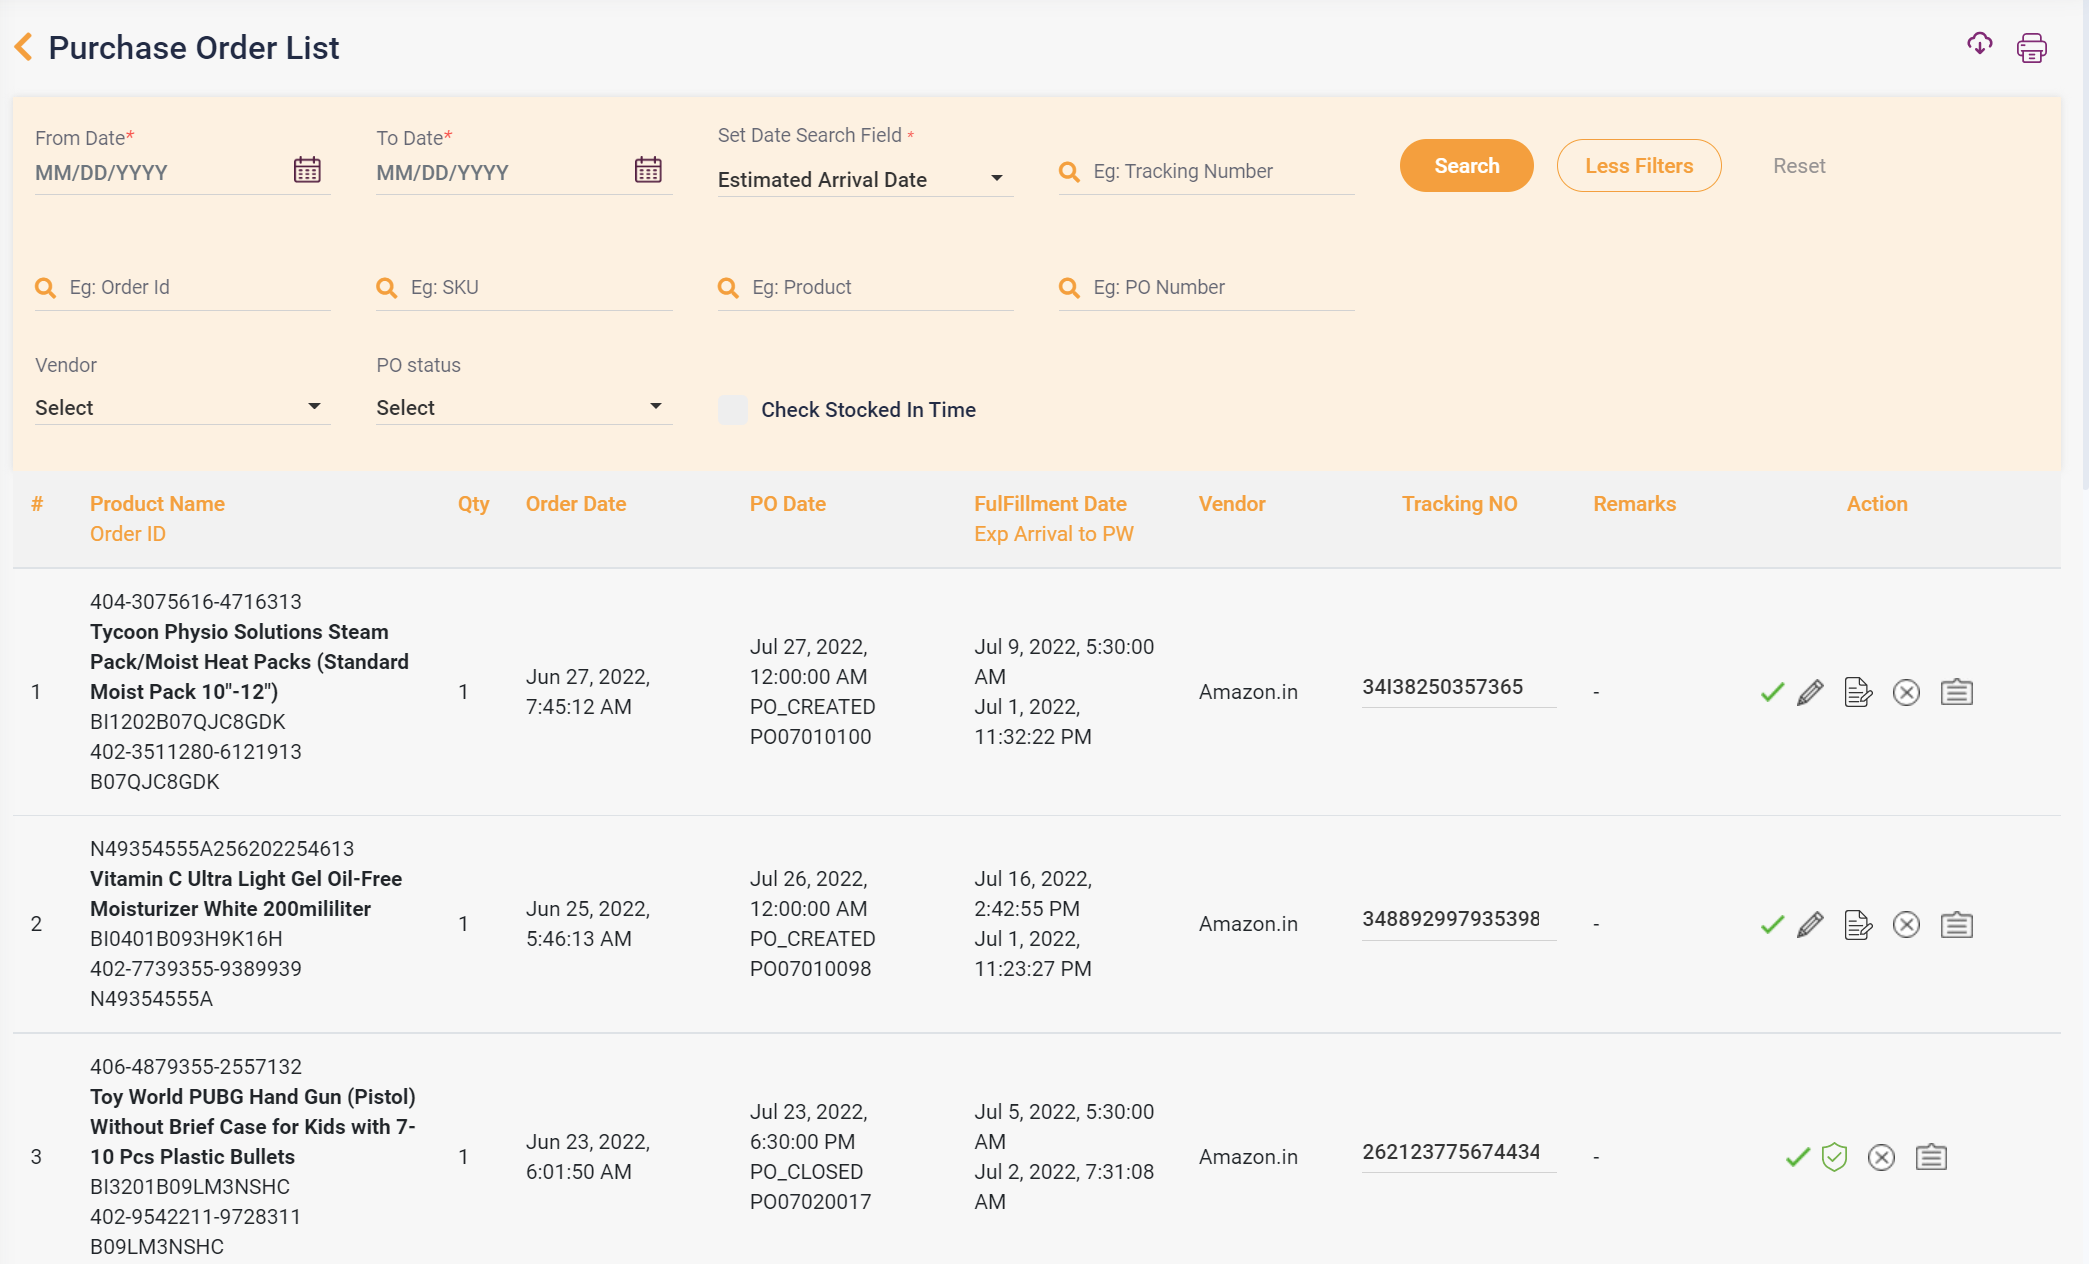Click the FulFillment Date column header
The width and height of the screenshot is (2089, 1264).
[x=1050, y=504]
